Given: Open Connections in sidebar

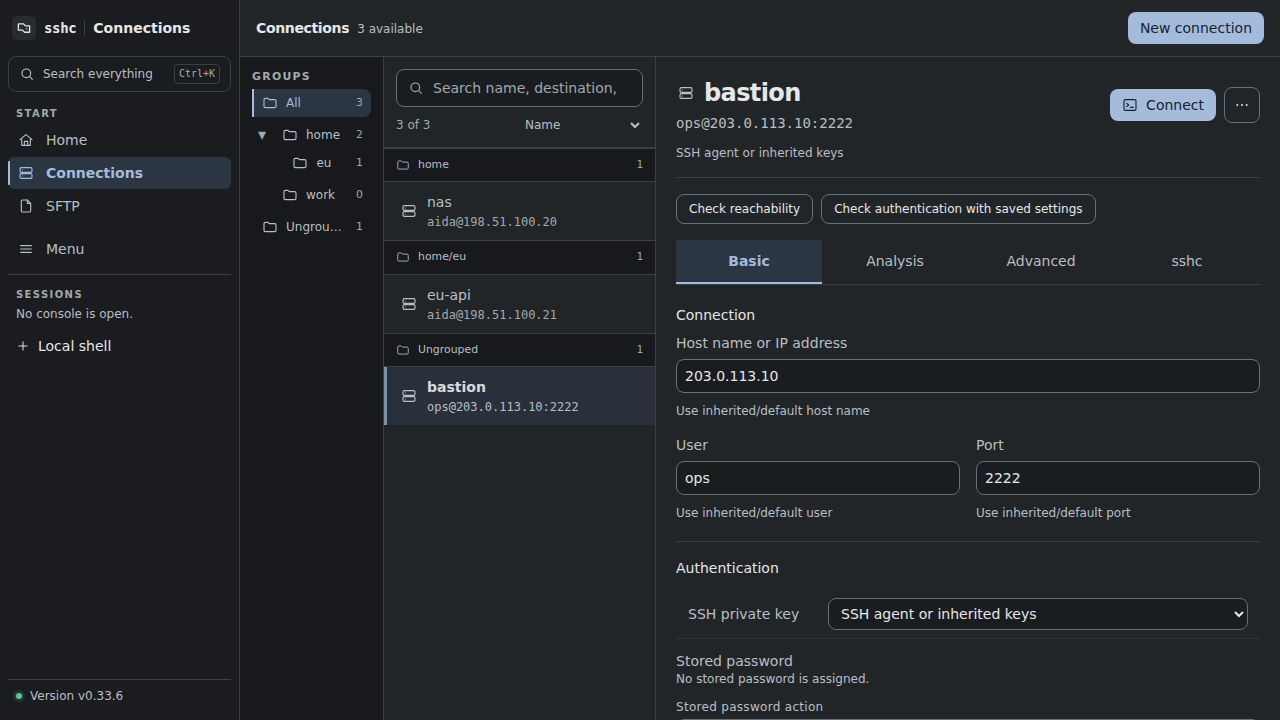Looking at the screenshot, I should click(x=119, y=173).
